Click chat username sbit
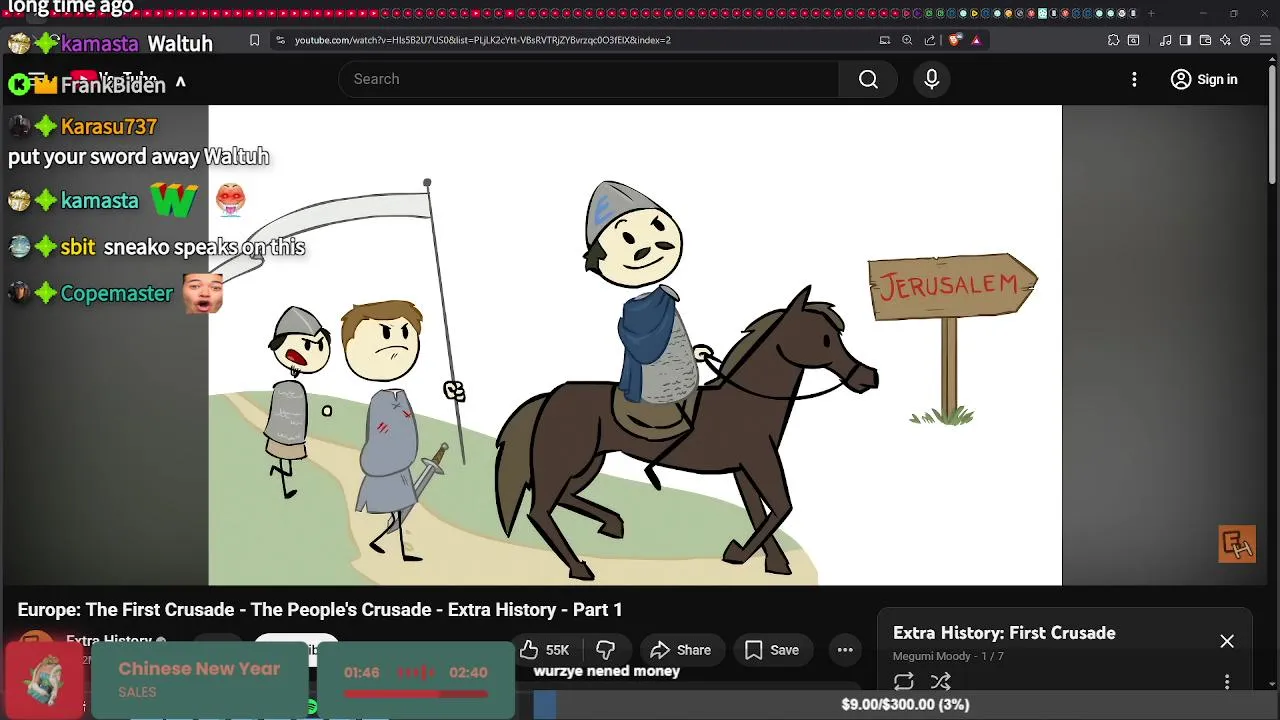This screenshot has height=720, width=1280. tap(78, 247)
